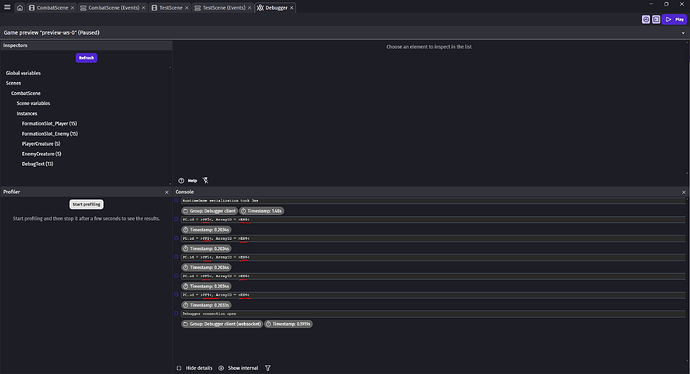Select the RuntimeGame serialization log message

(x=433, y=201)
